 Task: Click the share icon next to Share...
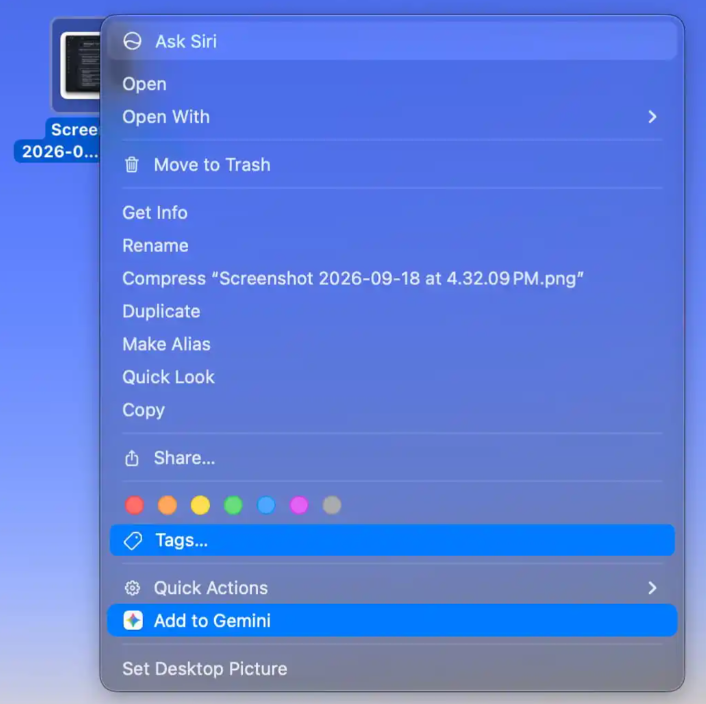(131, 458)
